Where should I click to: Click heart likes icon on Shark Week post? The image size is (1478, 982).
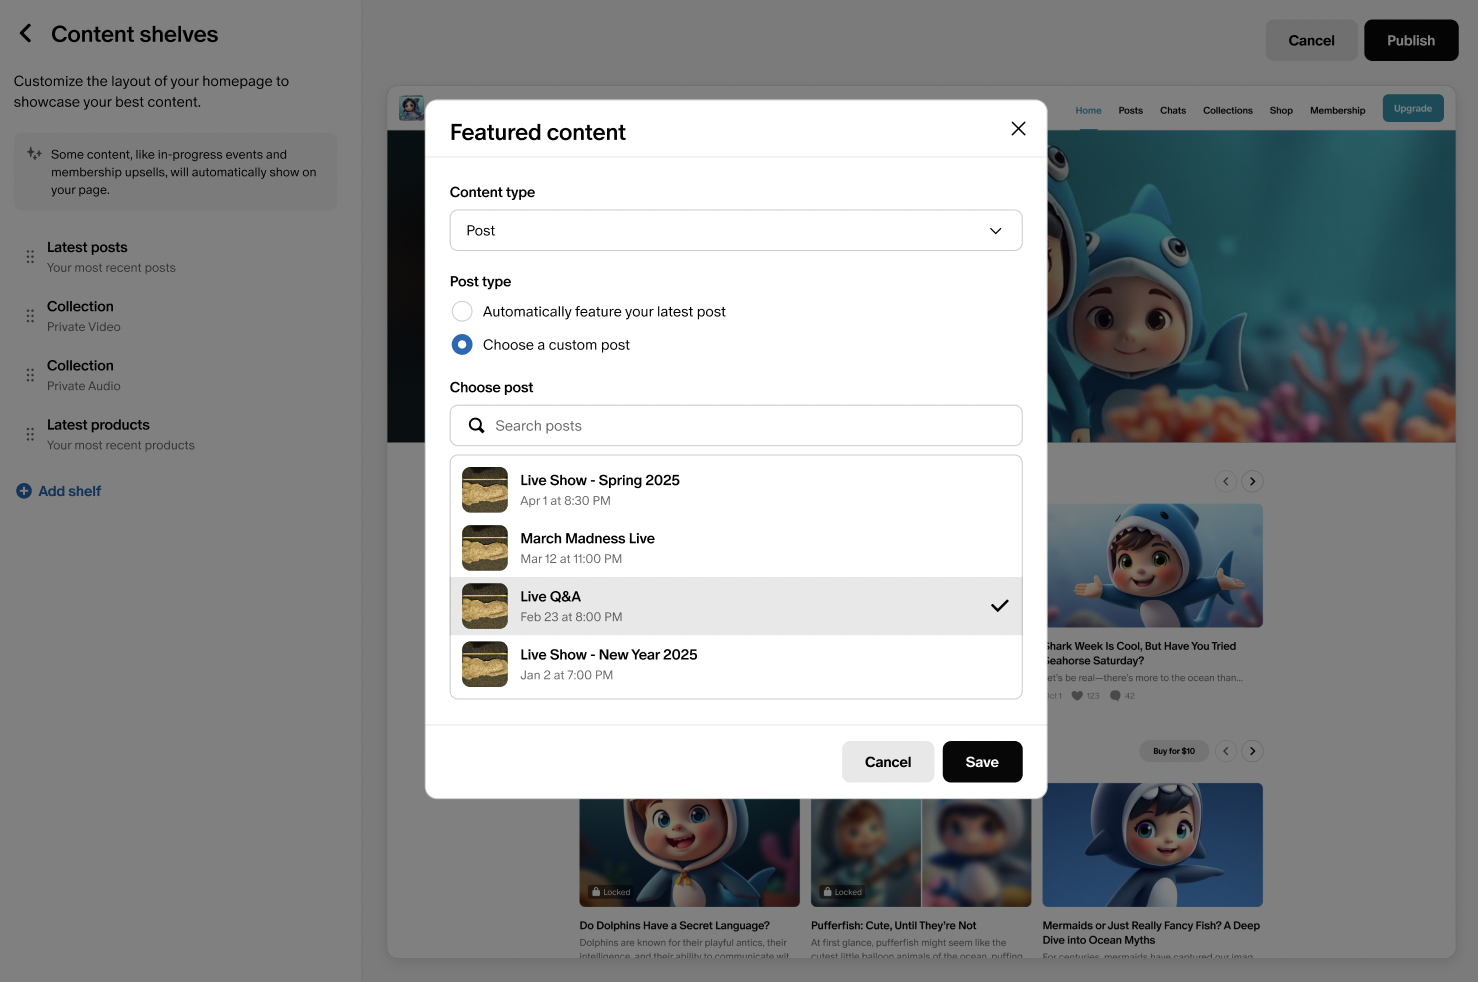coord(1077,696)
